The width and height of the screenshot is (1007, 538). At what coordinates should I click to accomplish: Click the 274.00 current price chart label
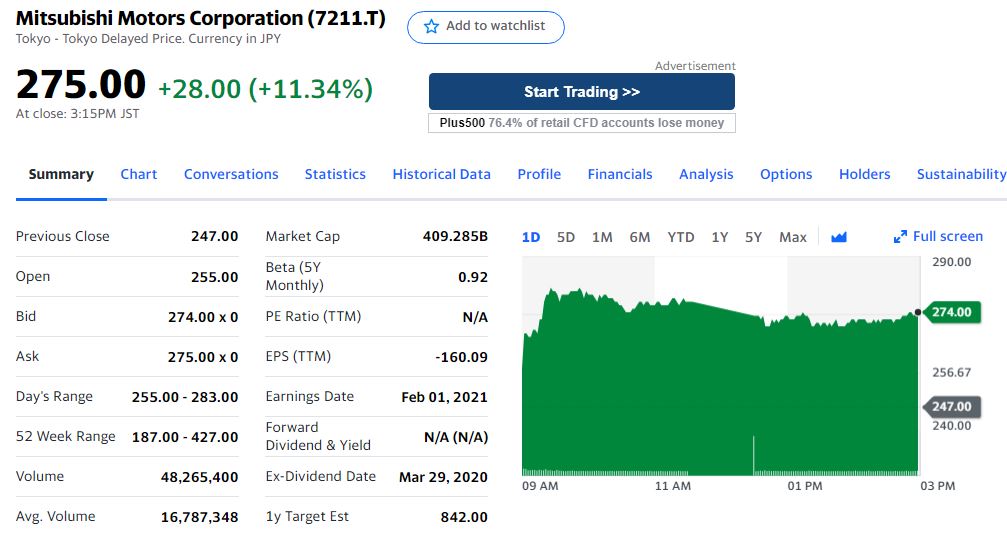point(951,312)
